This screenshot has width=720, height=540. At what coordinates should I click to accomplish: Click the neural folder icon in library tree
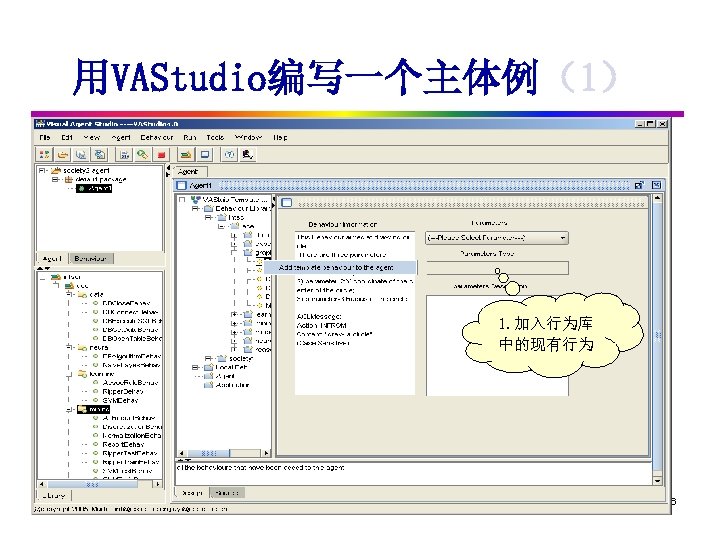(82, 348)
